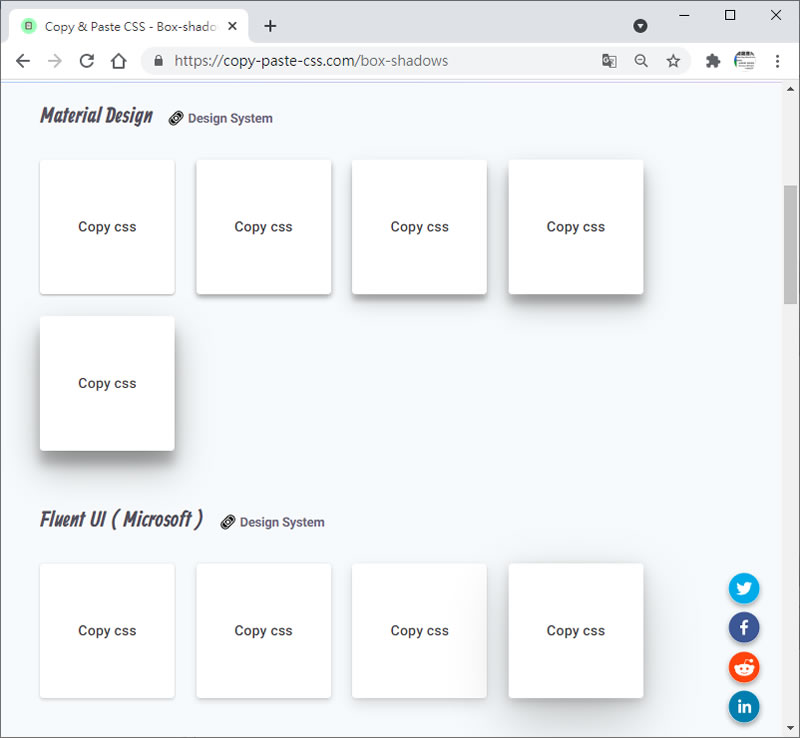Copy css of third Material Design card
Screen dimensions: 800x738
[419, 227]
